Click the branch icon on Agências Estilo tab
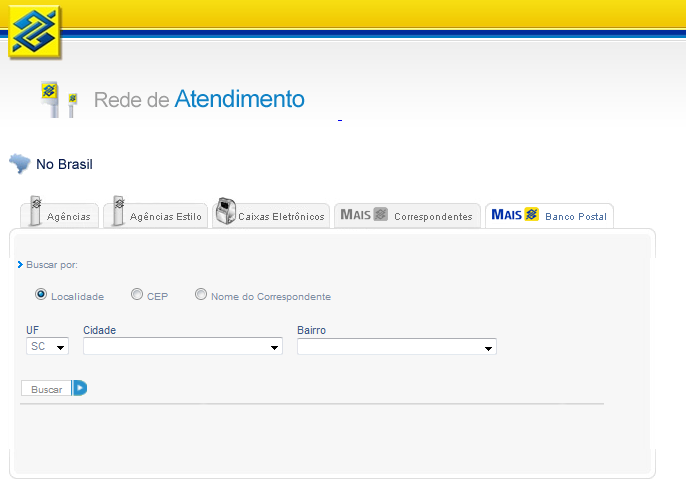Image resolution: width=686 pixels, height=499 pixels. pos(119,213)
